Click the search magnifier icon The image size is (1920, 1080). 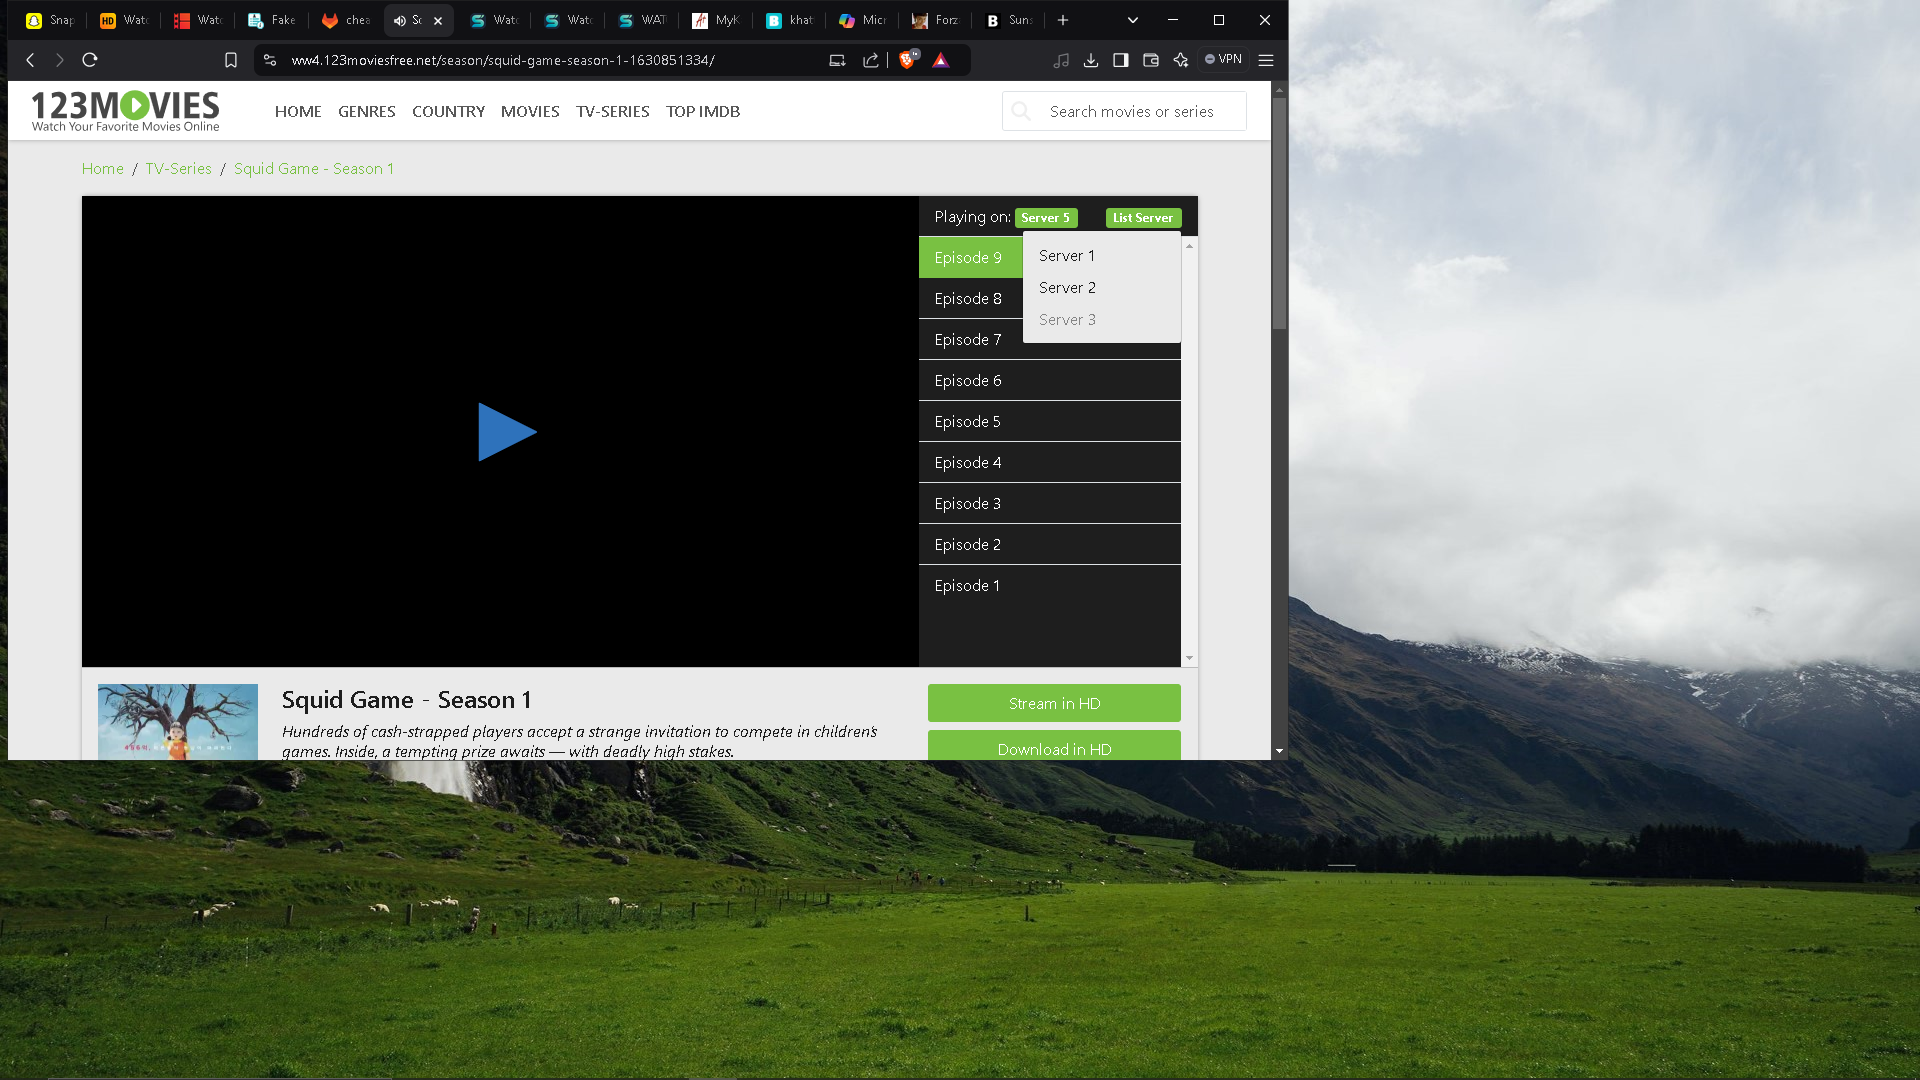coord(1021,111)
